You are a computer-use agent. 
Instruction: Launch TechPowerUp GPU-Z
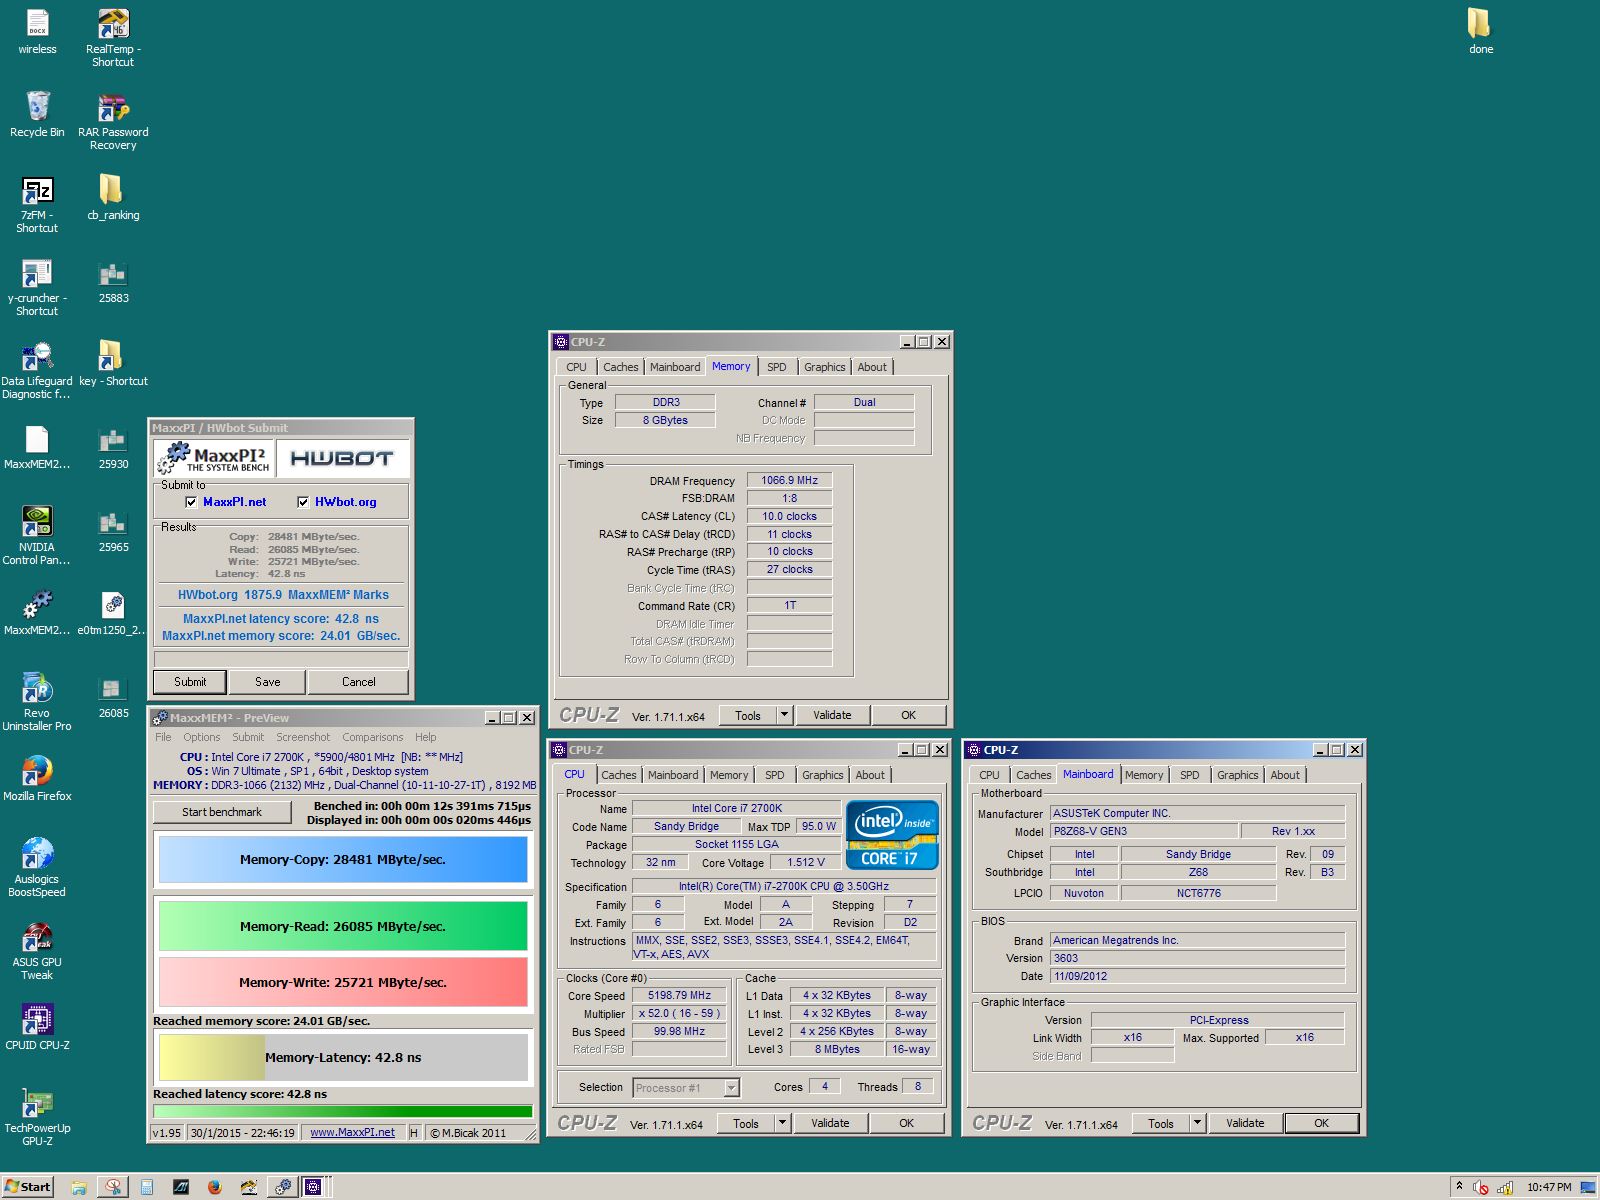tap(37, 1117)
